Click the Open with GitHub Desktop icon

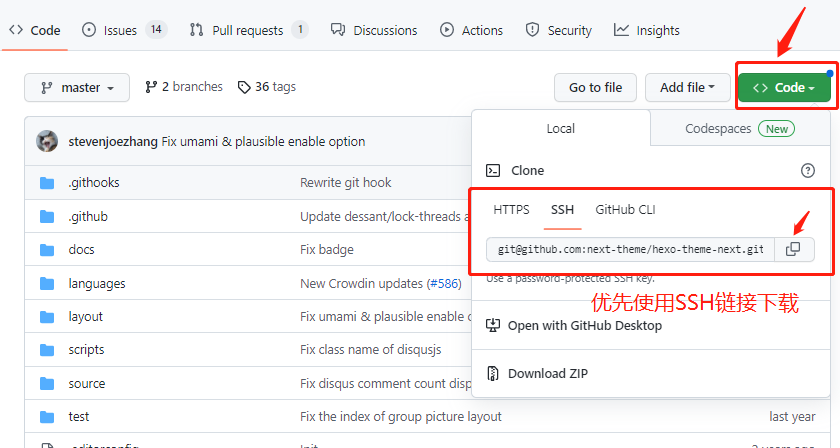(492, 325)
